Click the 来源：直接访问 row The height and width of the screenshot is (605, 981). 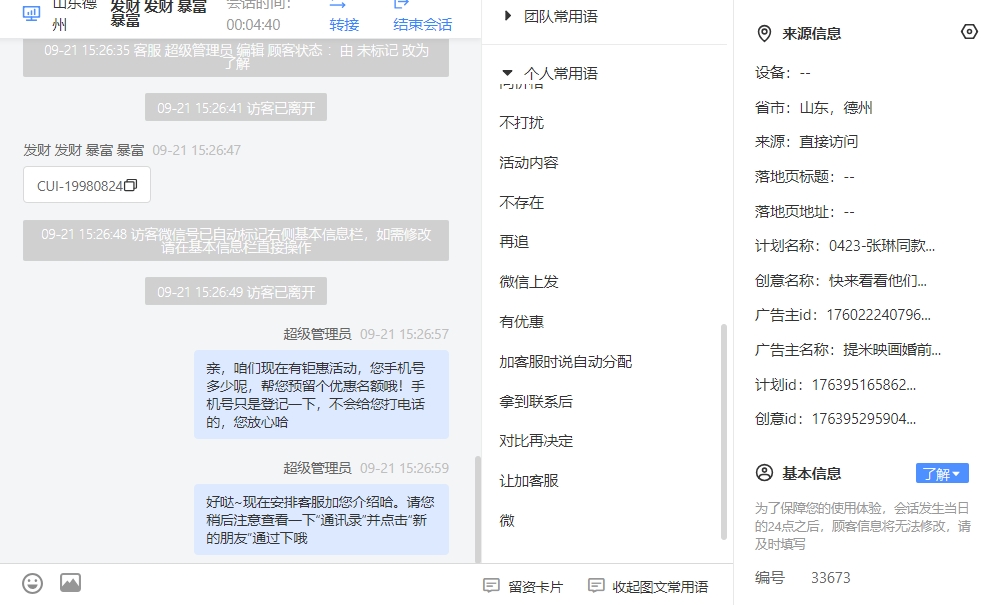[806, 142]
